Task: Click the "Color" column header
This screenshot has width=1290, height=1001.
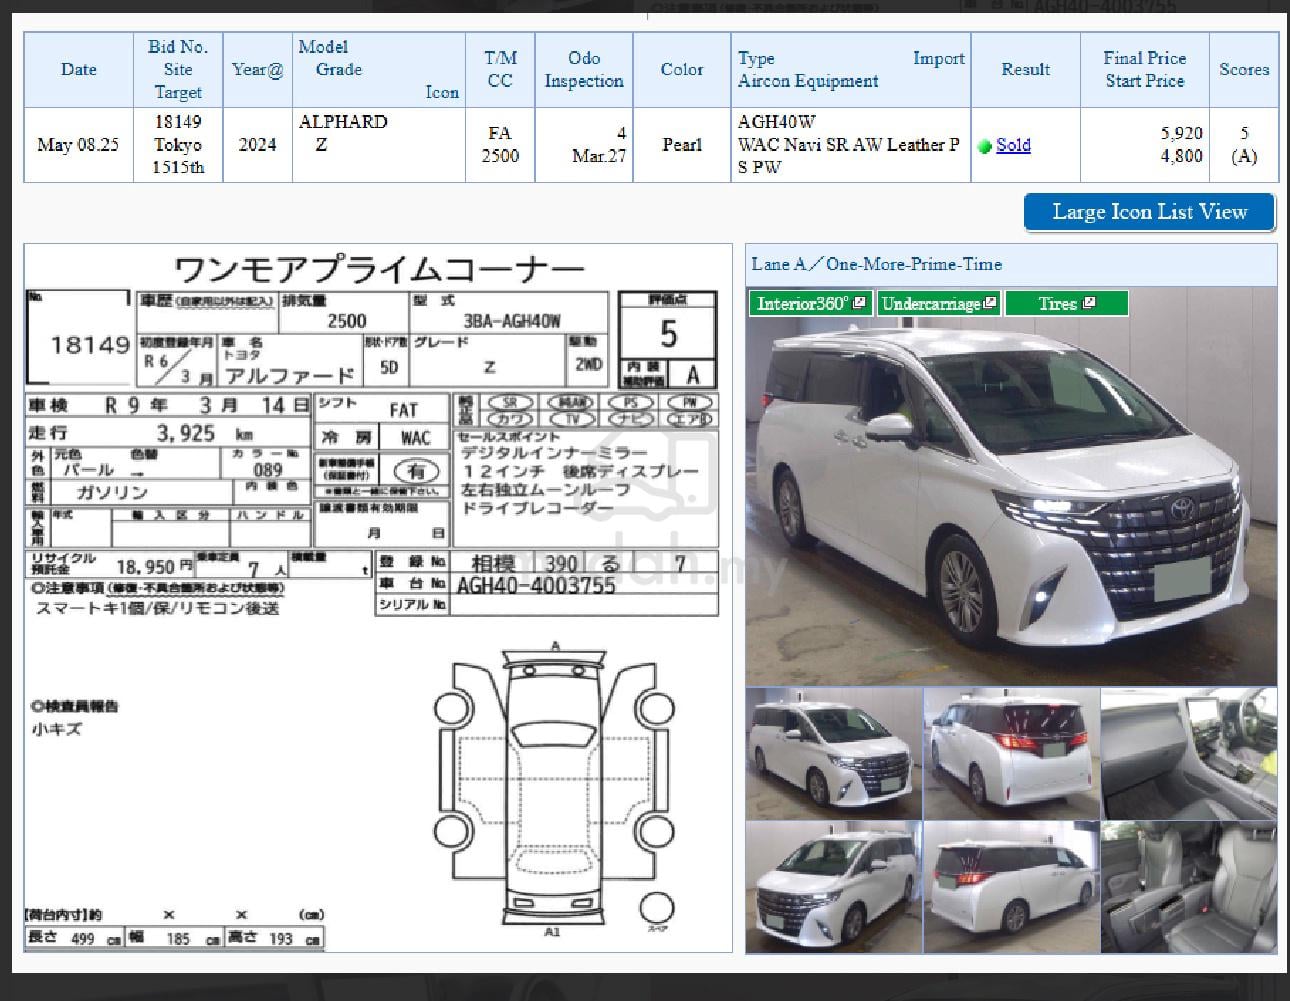Action: click(682, 70)
